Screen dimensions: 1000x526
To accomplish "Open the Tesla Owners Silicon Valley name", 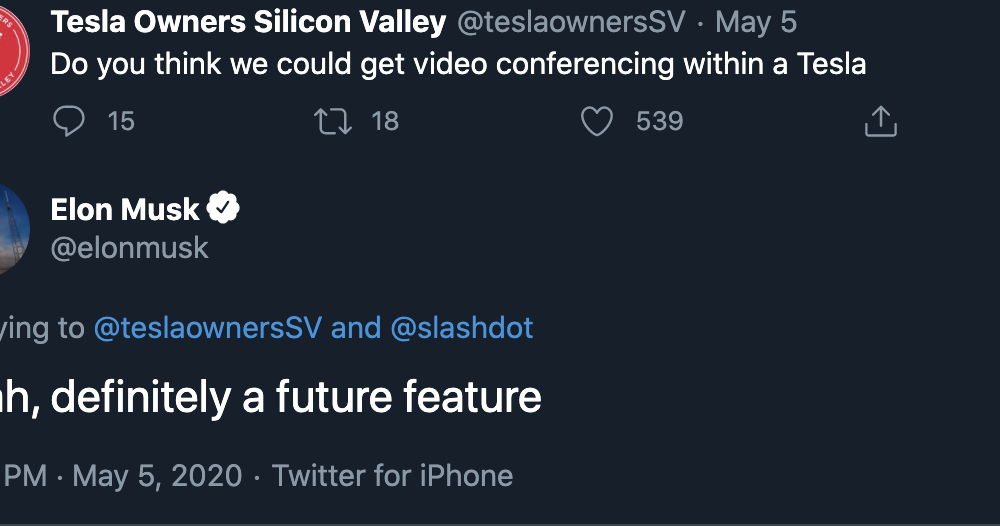I will (248, 22).
